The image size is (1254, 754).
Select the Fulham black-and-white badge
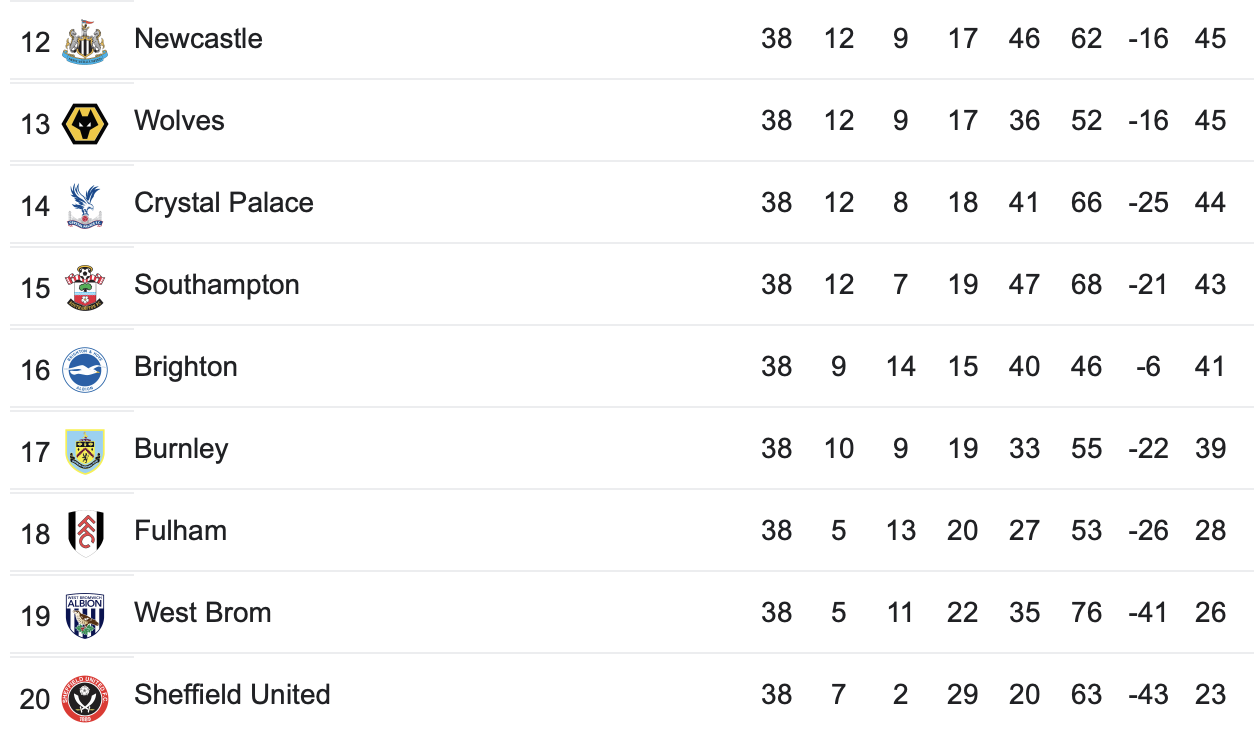(x=85, y=533)
